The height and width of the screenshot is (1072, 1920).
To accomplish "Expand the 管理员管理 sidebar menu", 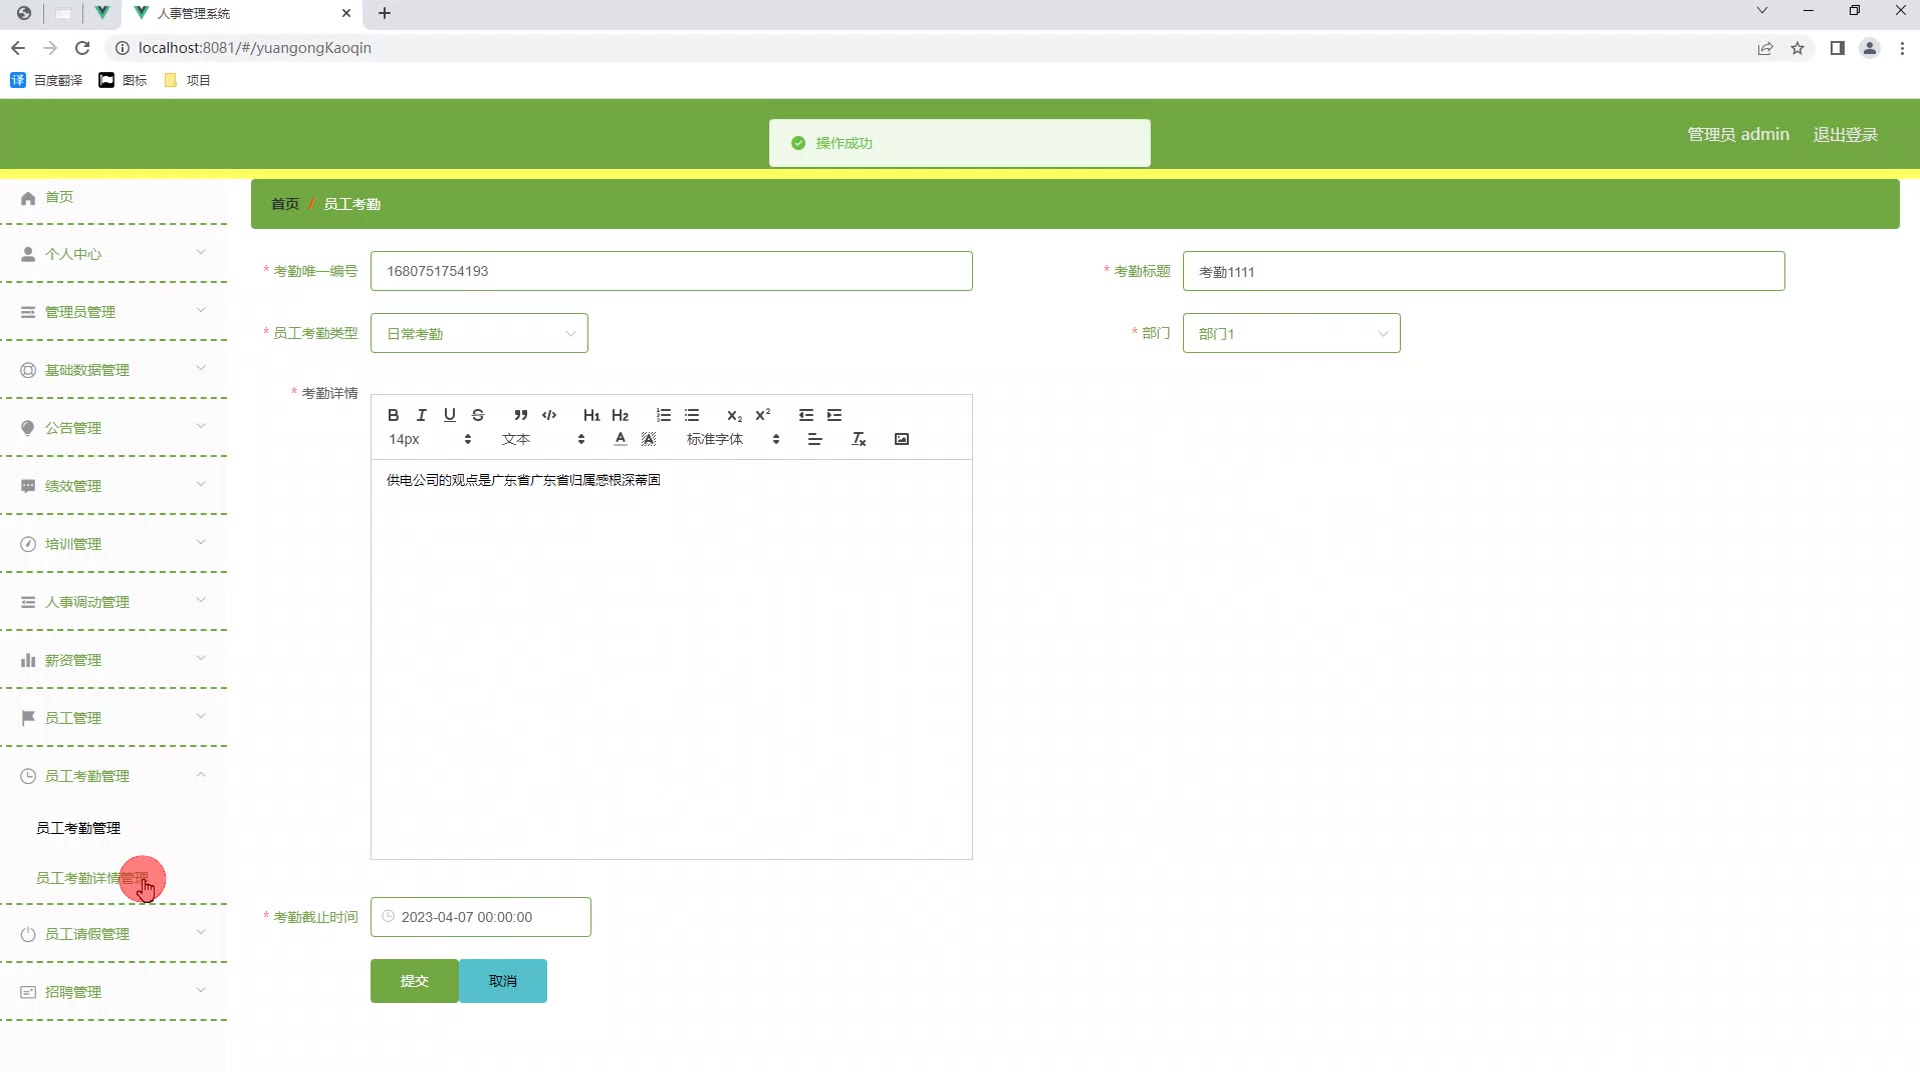I will tap(113, 312).
